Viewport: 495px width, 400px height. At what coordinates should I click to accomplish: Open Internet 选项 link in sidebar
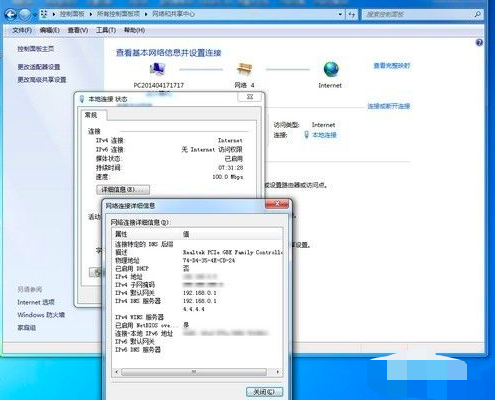(x=36, y=302)
